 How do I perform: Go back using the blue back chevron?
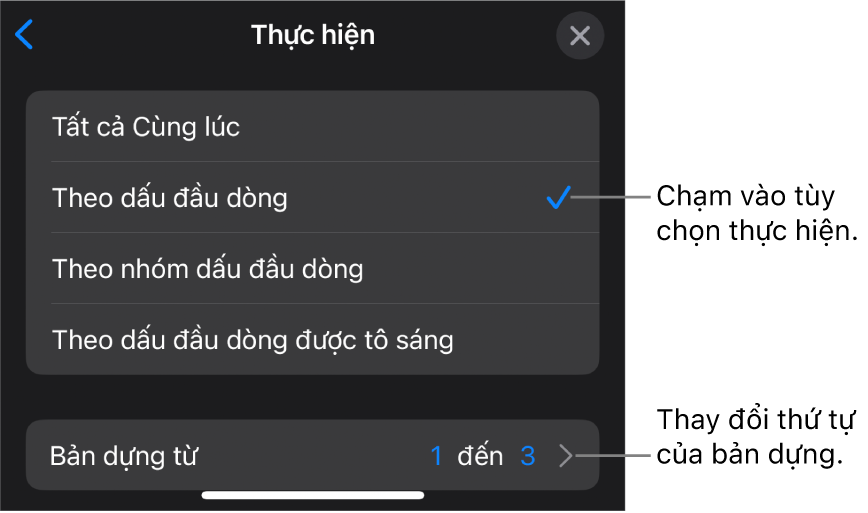24,36
